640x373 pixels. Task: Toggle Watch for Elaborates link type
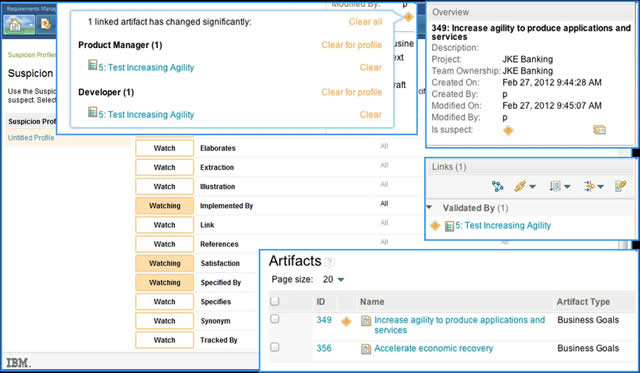[x=164, y=148]
